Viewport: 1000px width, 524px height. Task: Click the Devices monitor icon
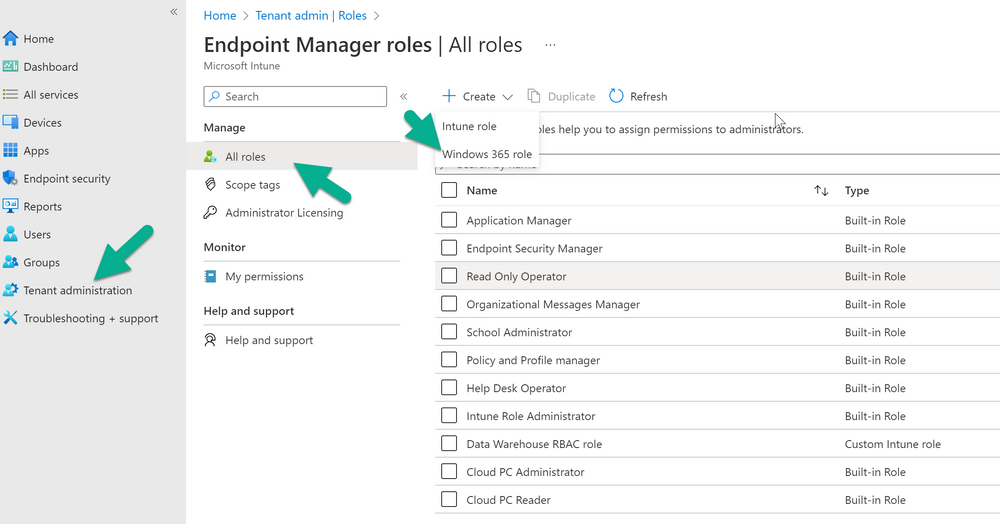tap(10, 122)
